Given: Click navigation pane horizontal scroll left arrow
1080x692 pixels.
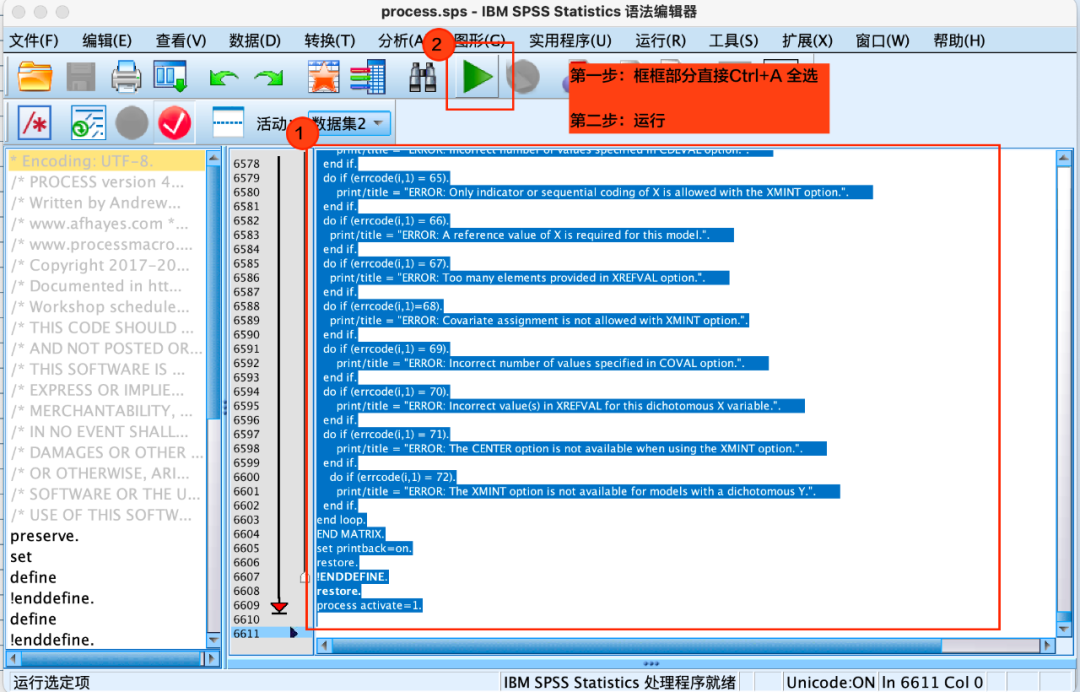Looking at the screenshot, I should pos(14,658).
